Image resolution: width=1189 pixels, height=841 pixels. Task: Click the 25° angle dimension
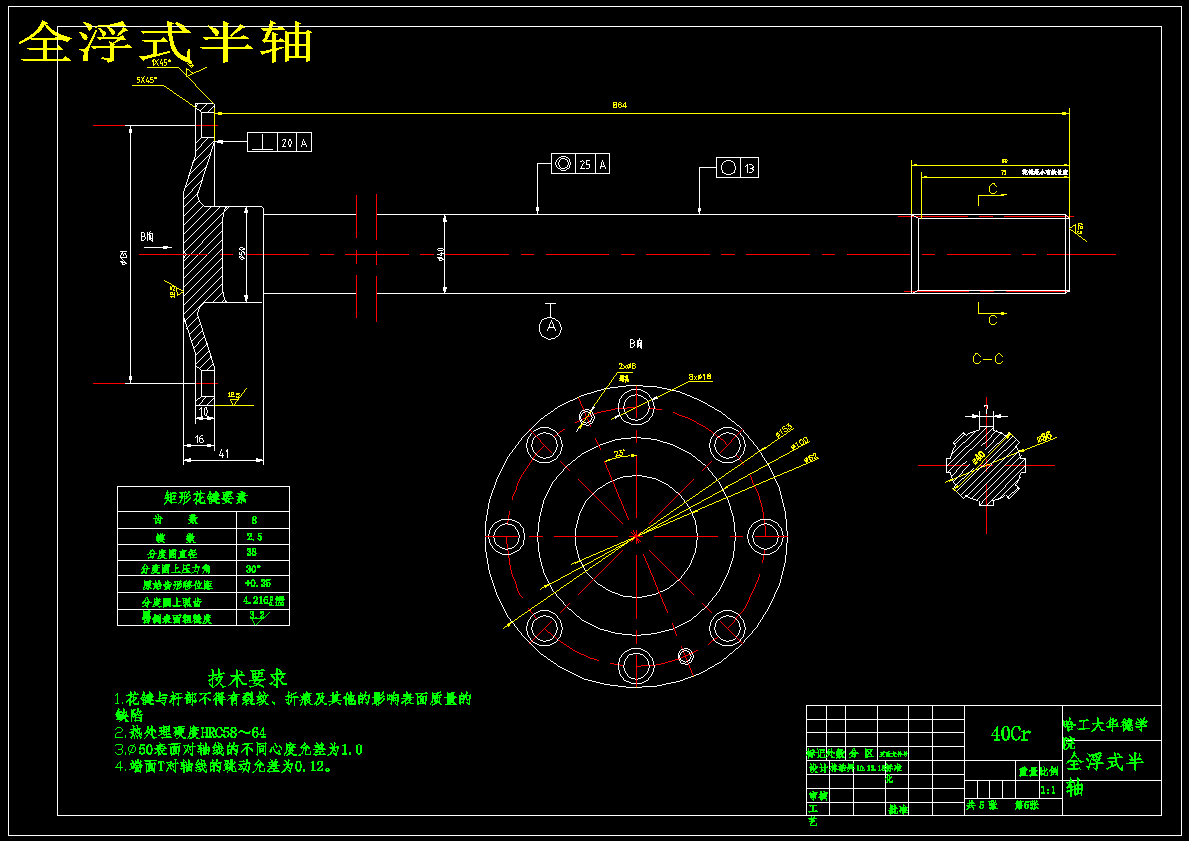click(620, 453)
